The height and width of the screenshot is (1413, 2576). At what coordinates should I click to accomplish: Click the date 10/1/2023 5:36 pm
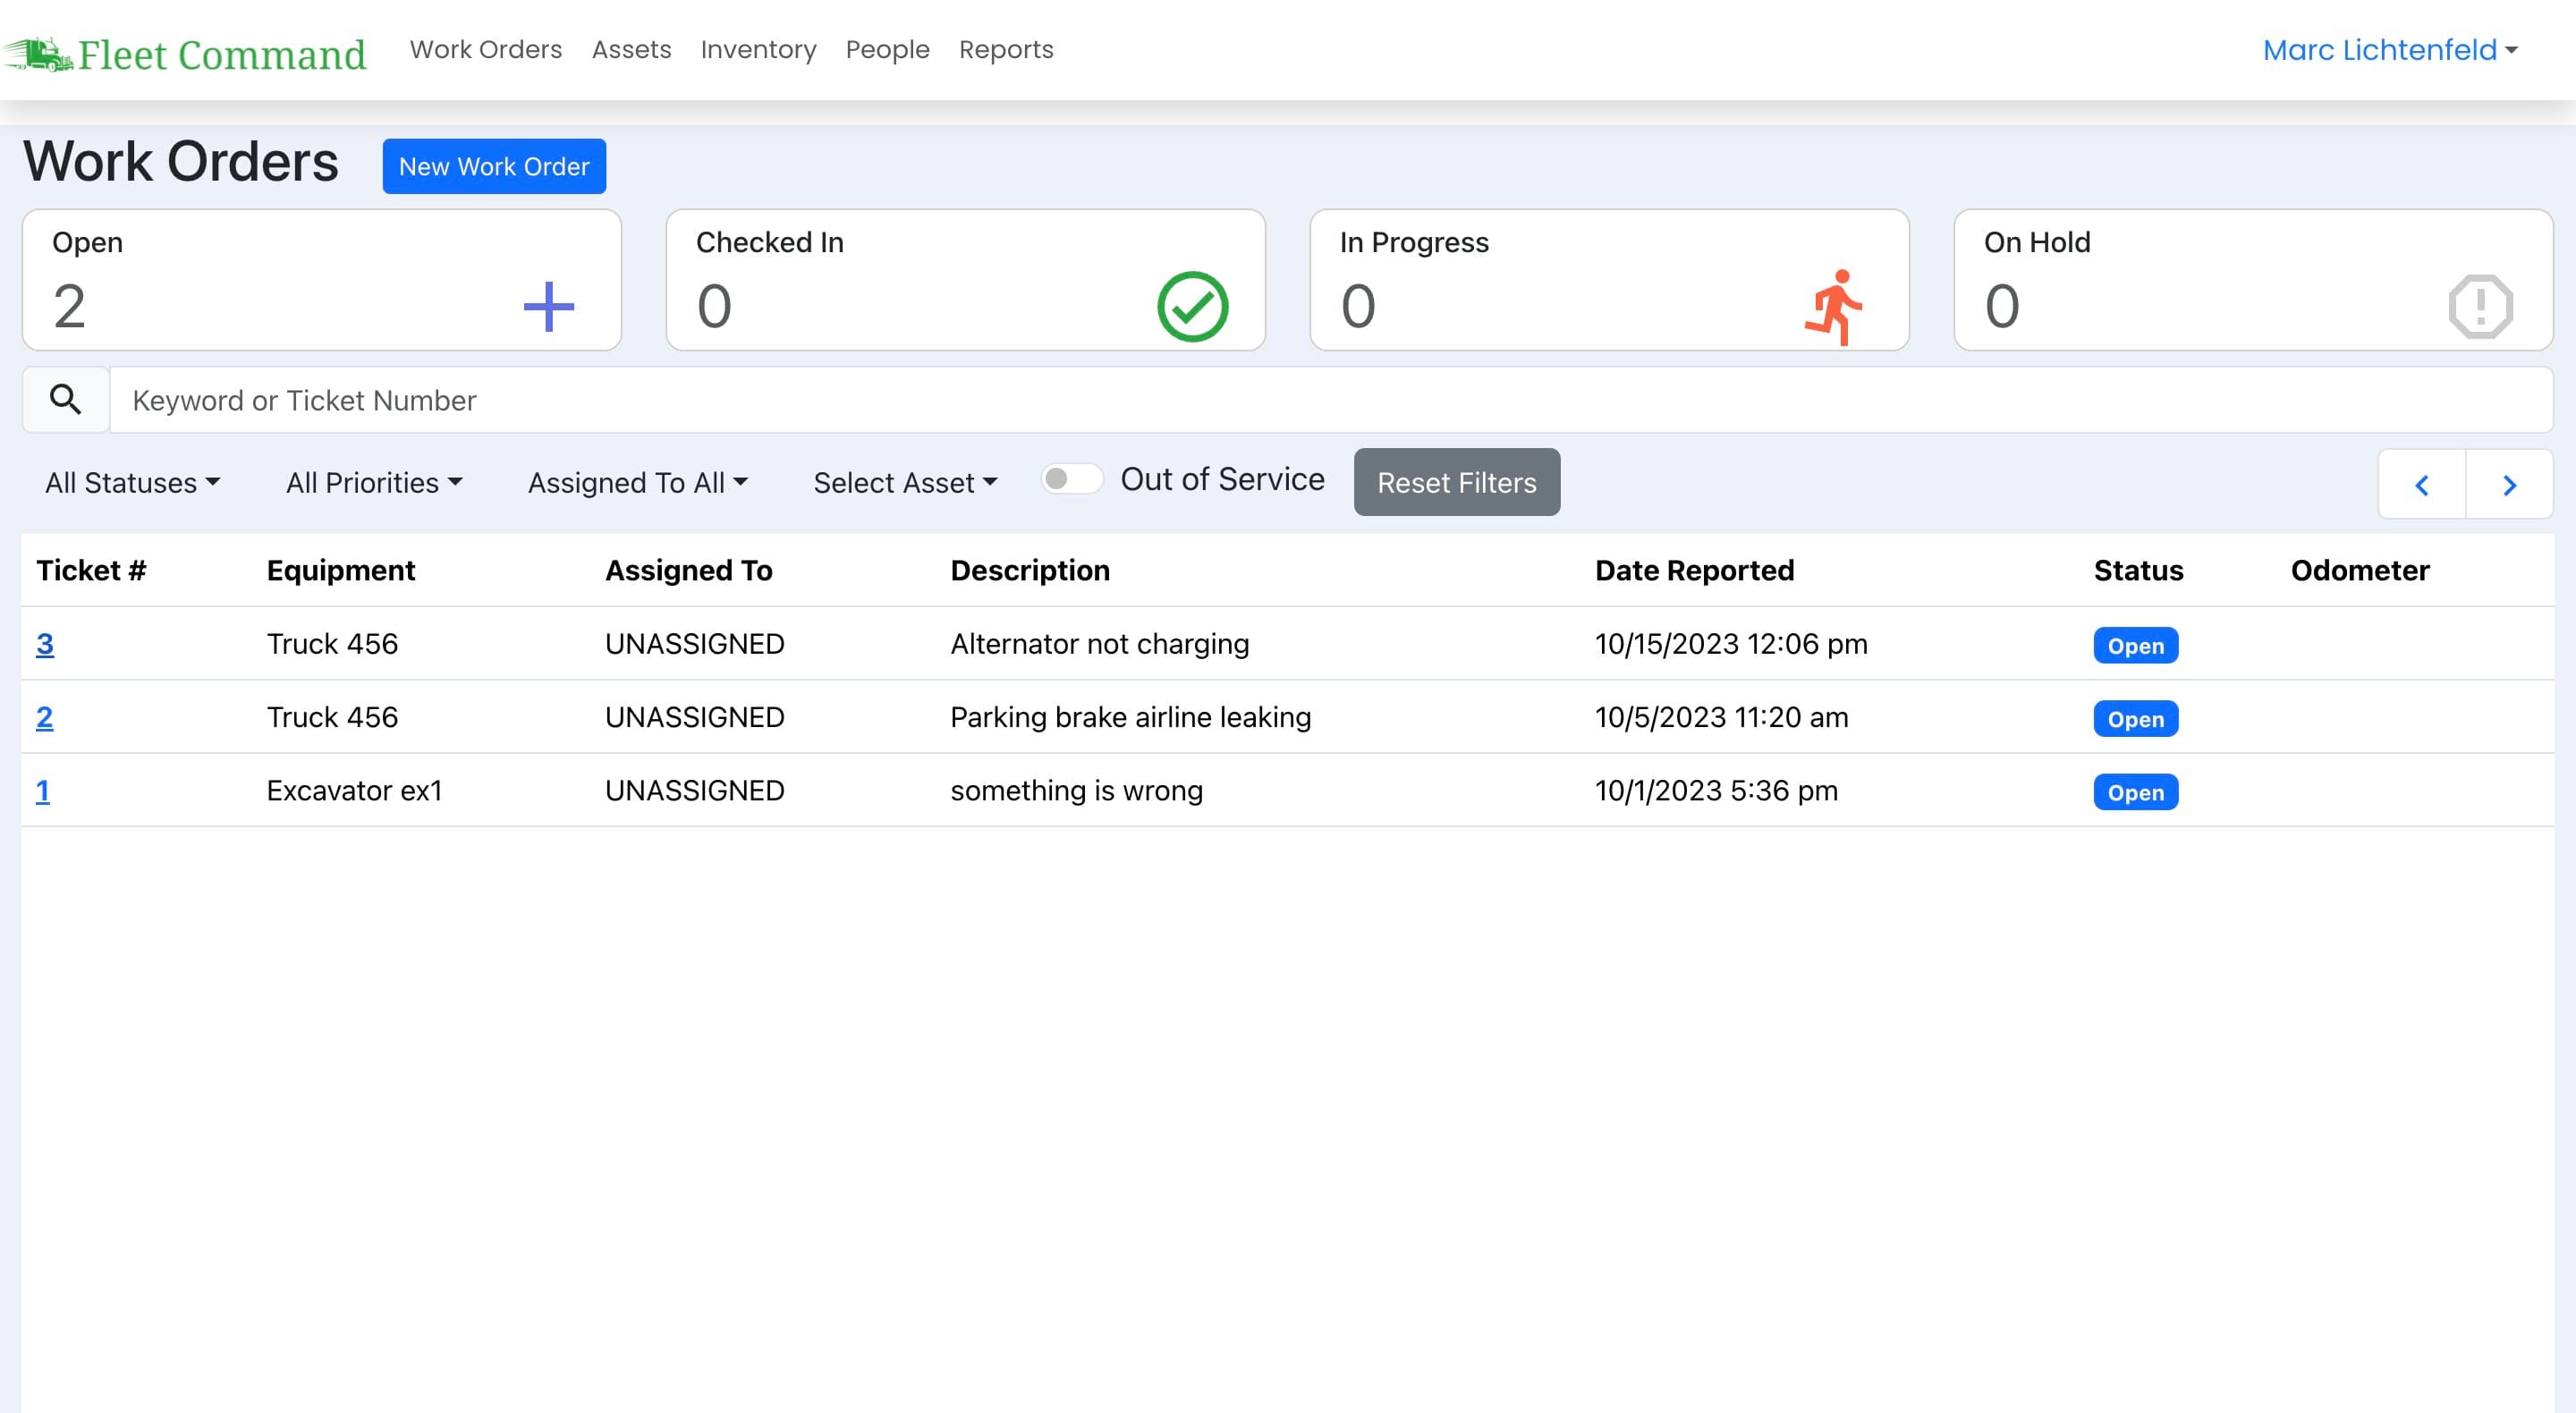(1716, 791)
